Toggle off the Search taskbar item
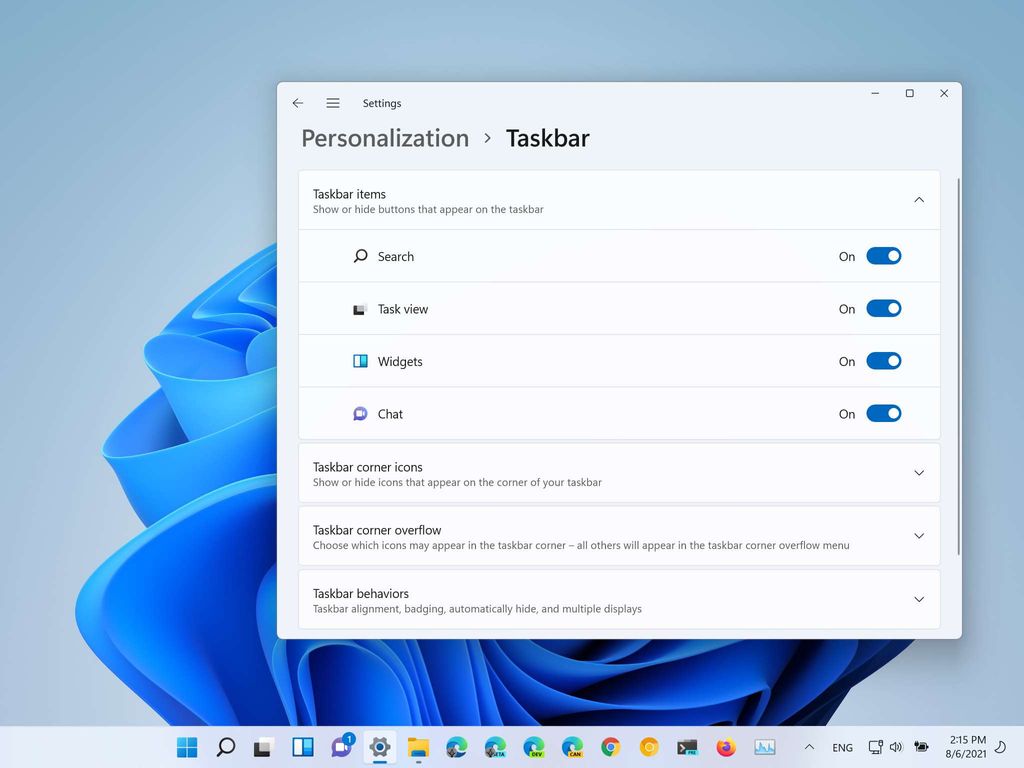 click(x=884, y=256)
